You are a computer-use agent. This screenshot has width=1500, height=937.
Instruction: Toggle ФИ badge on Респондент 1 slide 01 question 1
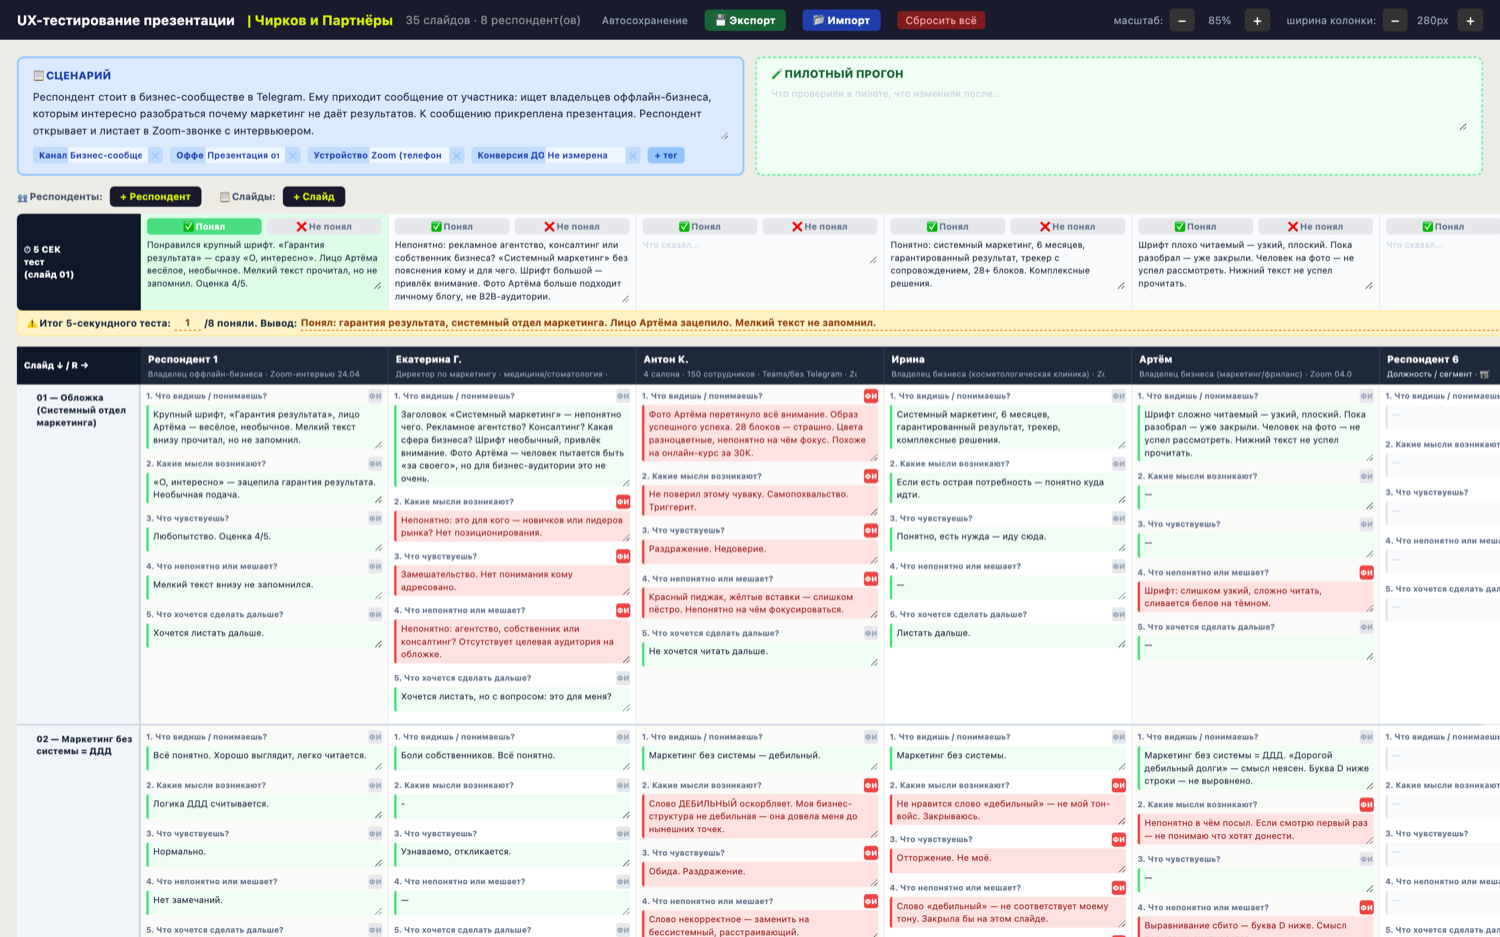[375, 396]
